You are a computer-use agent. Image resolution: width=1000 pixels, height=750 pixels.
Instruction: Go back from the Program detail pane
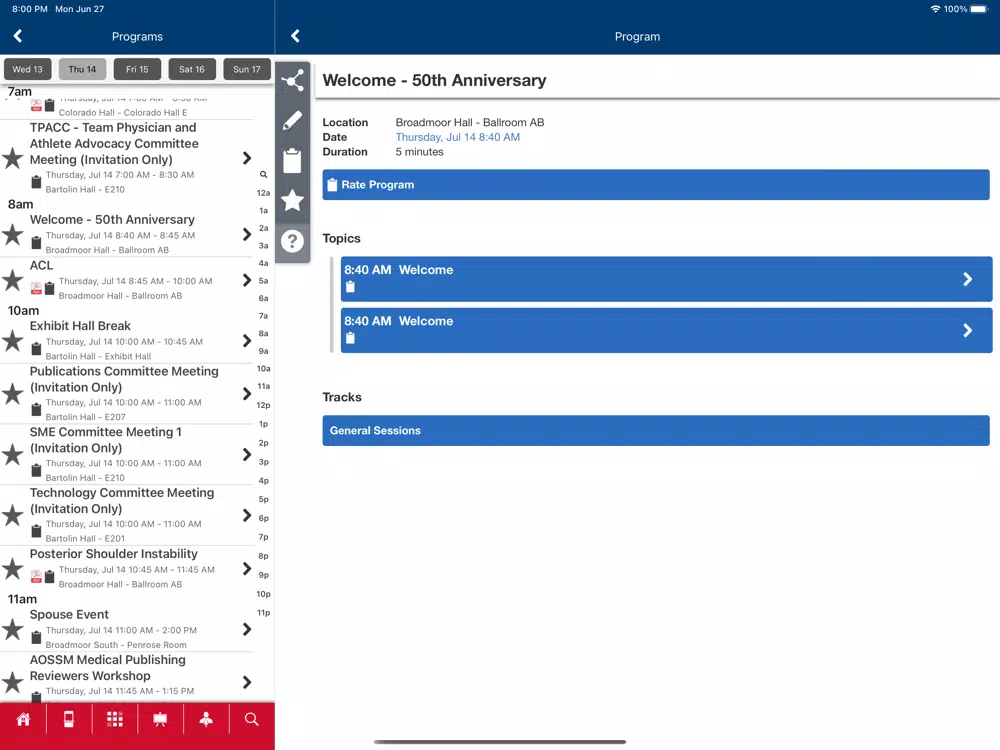coord(295,36)
